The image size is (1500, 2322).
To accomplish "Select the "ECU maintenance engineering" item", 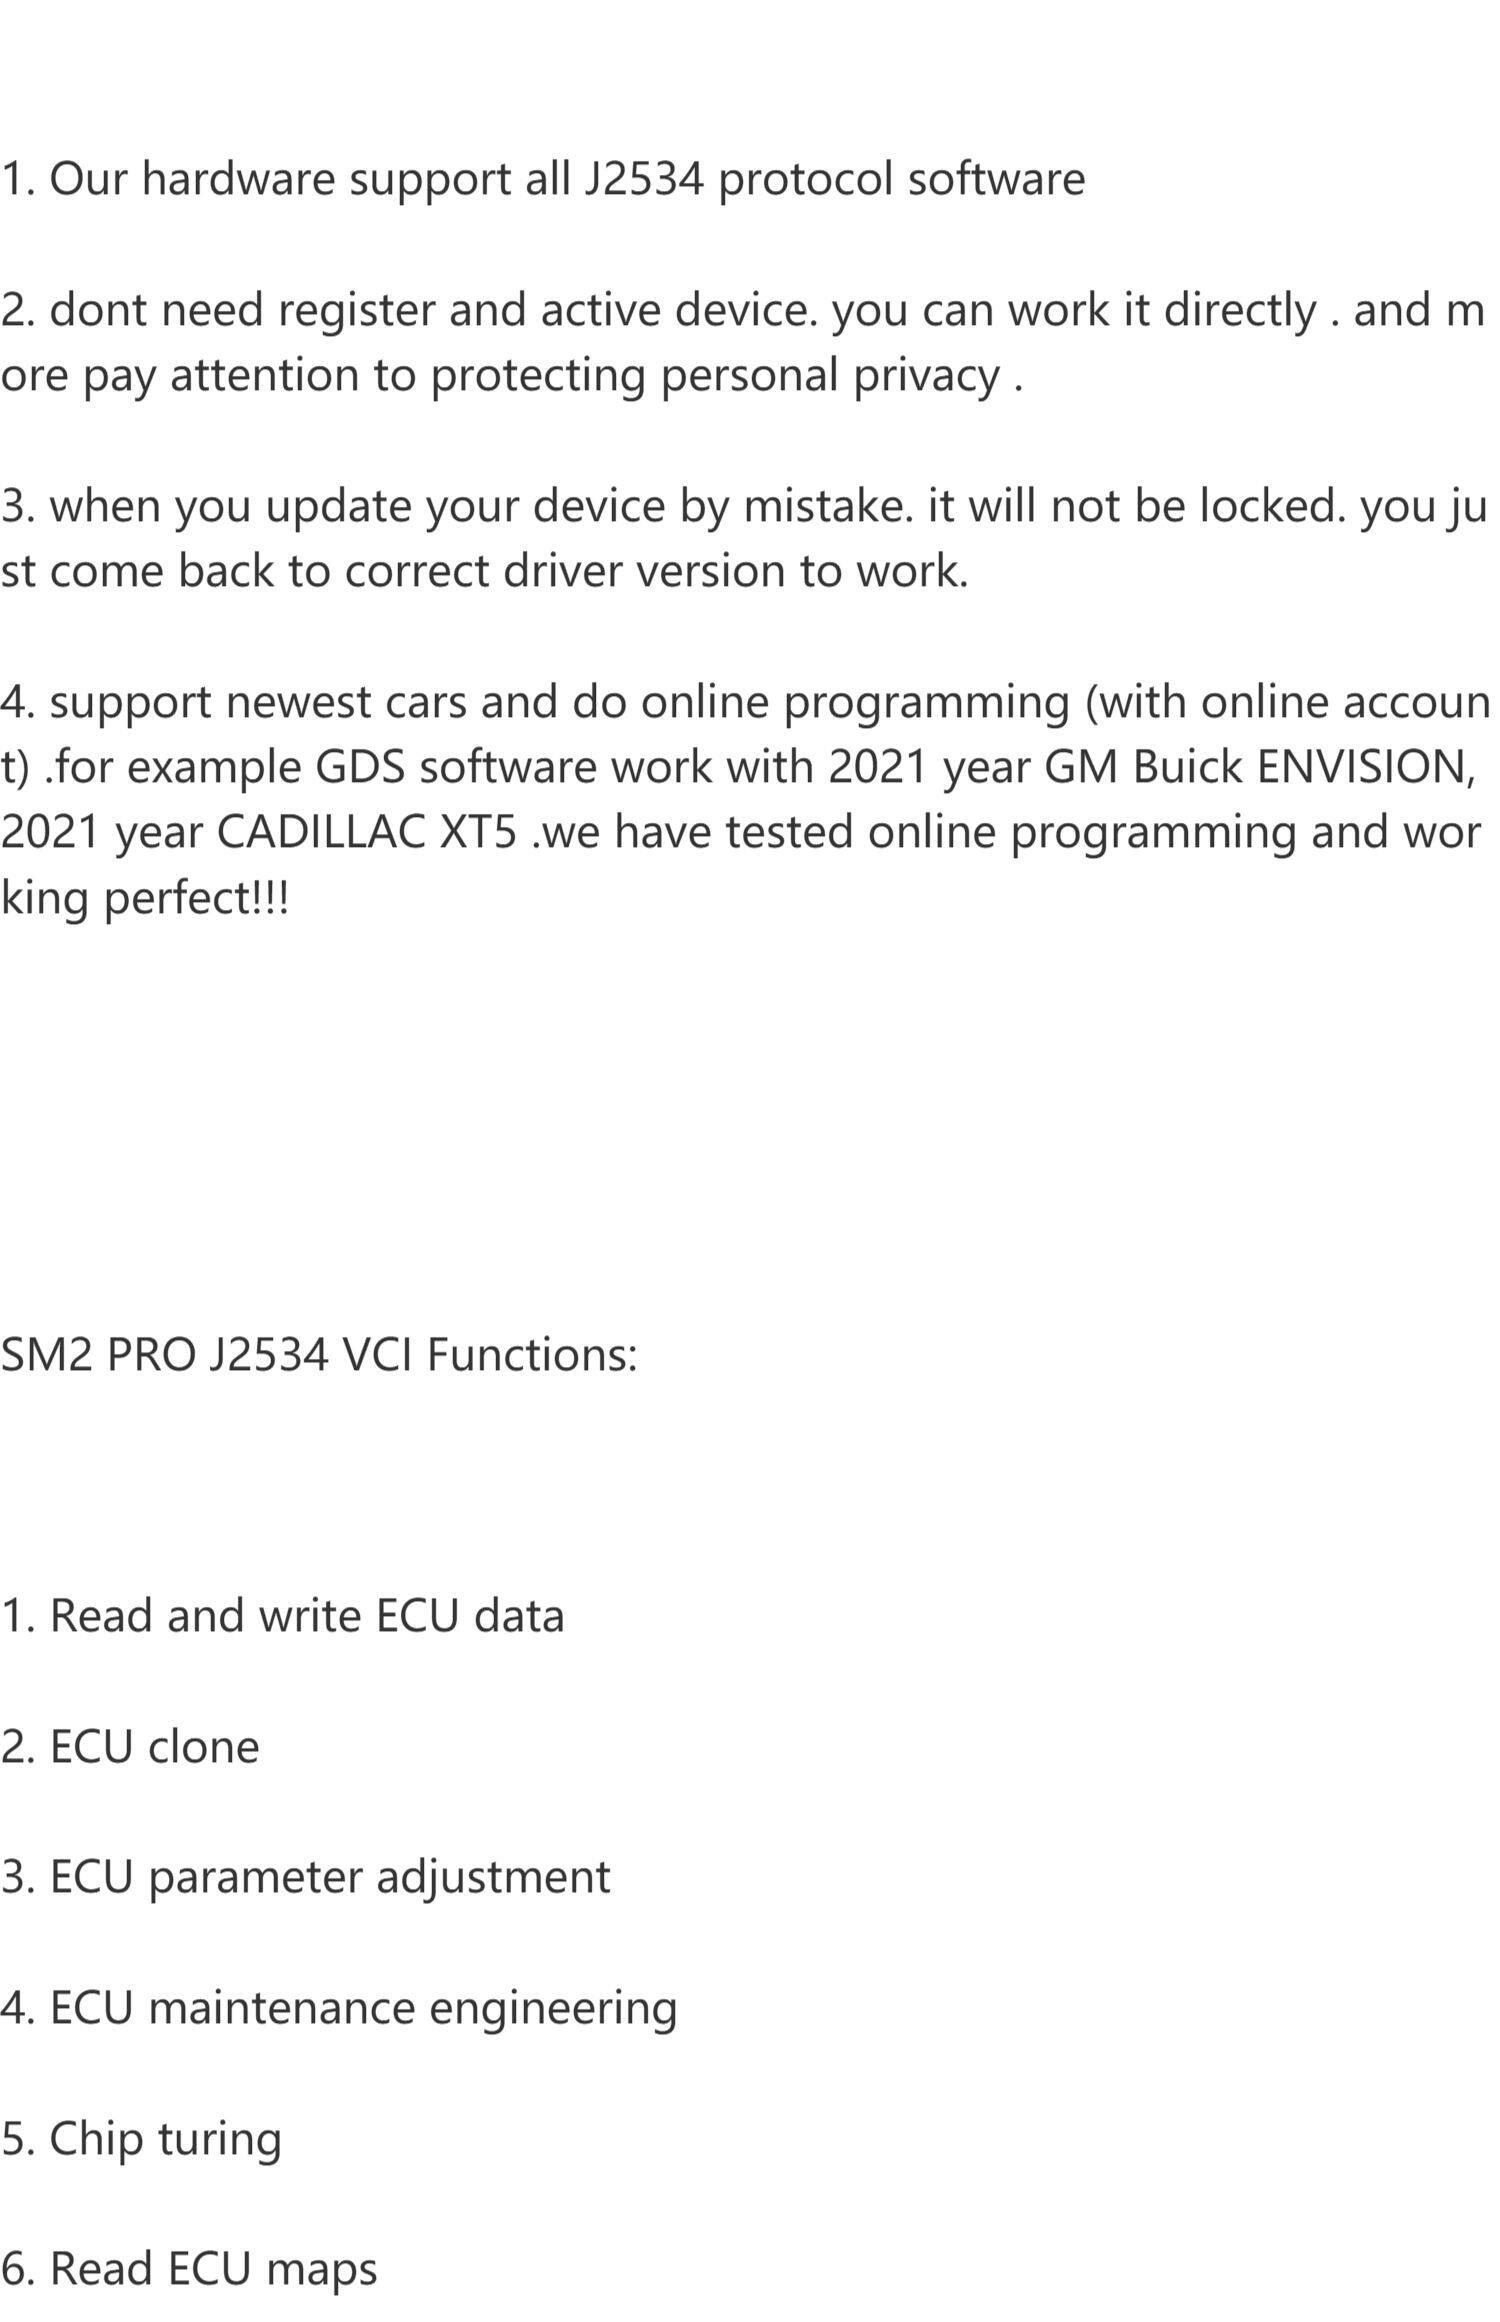I will (x=339, y=2008).
